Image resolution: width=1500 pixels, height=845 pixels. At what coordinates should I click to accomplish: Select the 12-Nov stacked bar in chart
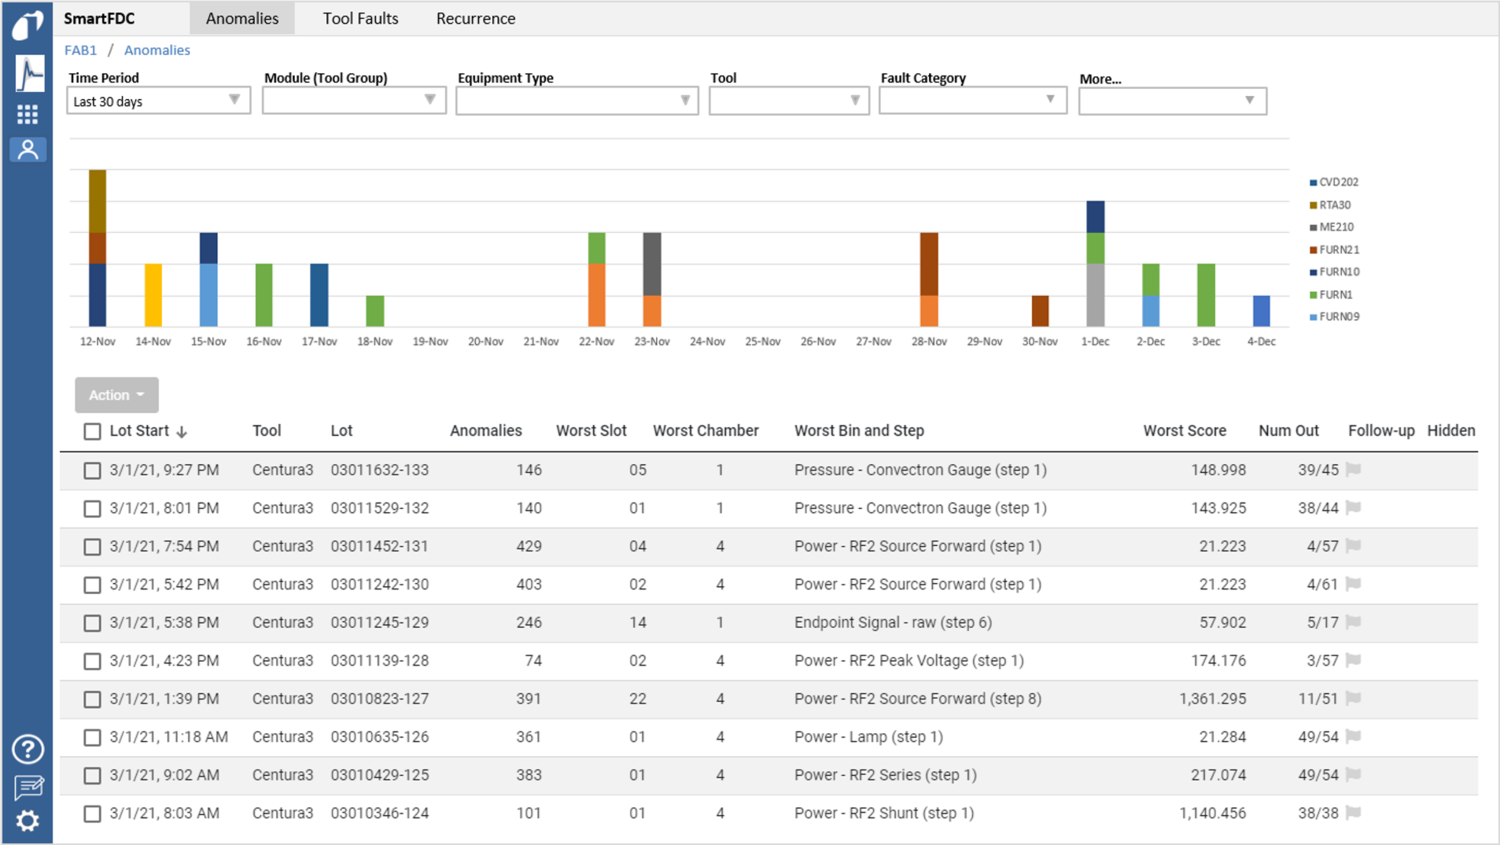[97, 248]
